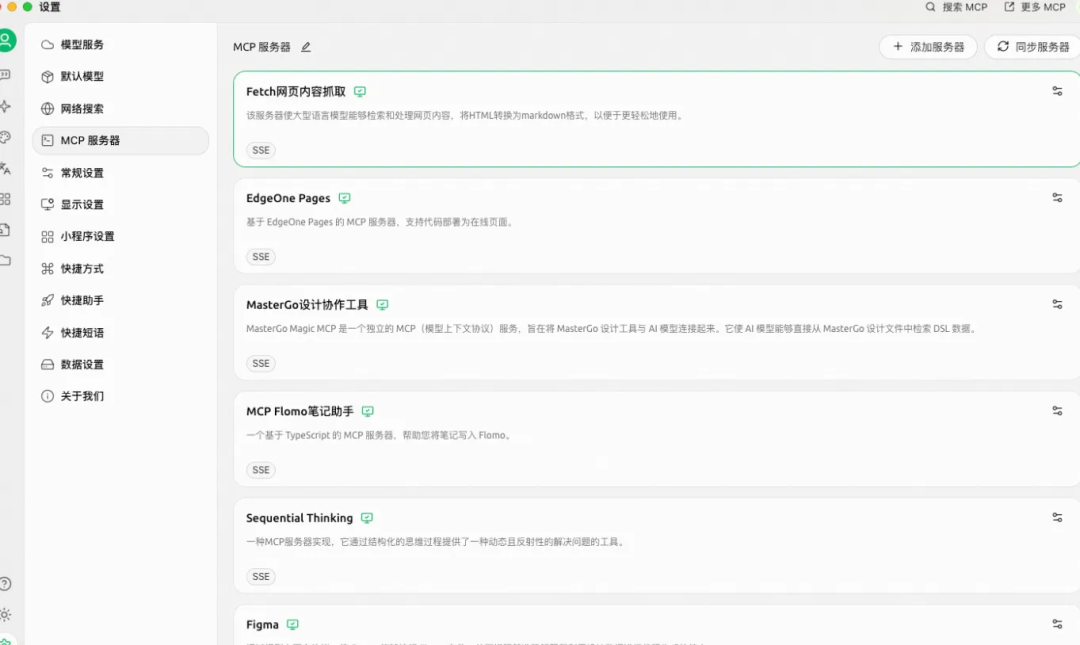Screen dimensions: 1080x645
Task: Click the edit pencil beside MCP 服务器 heading
Action: 306,47
